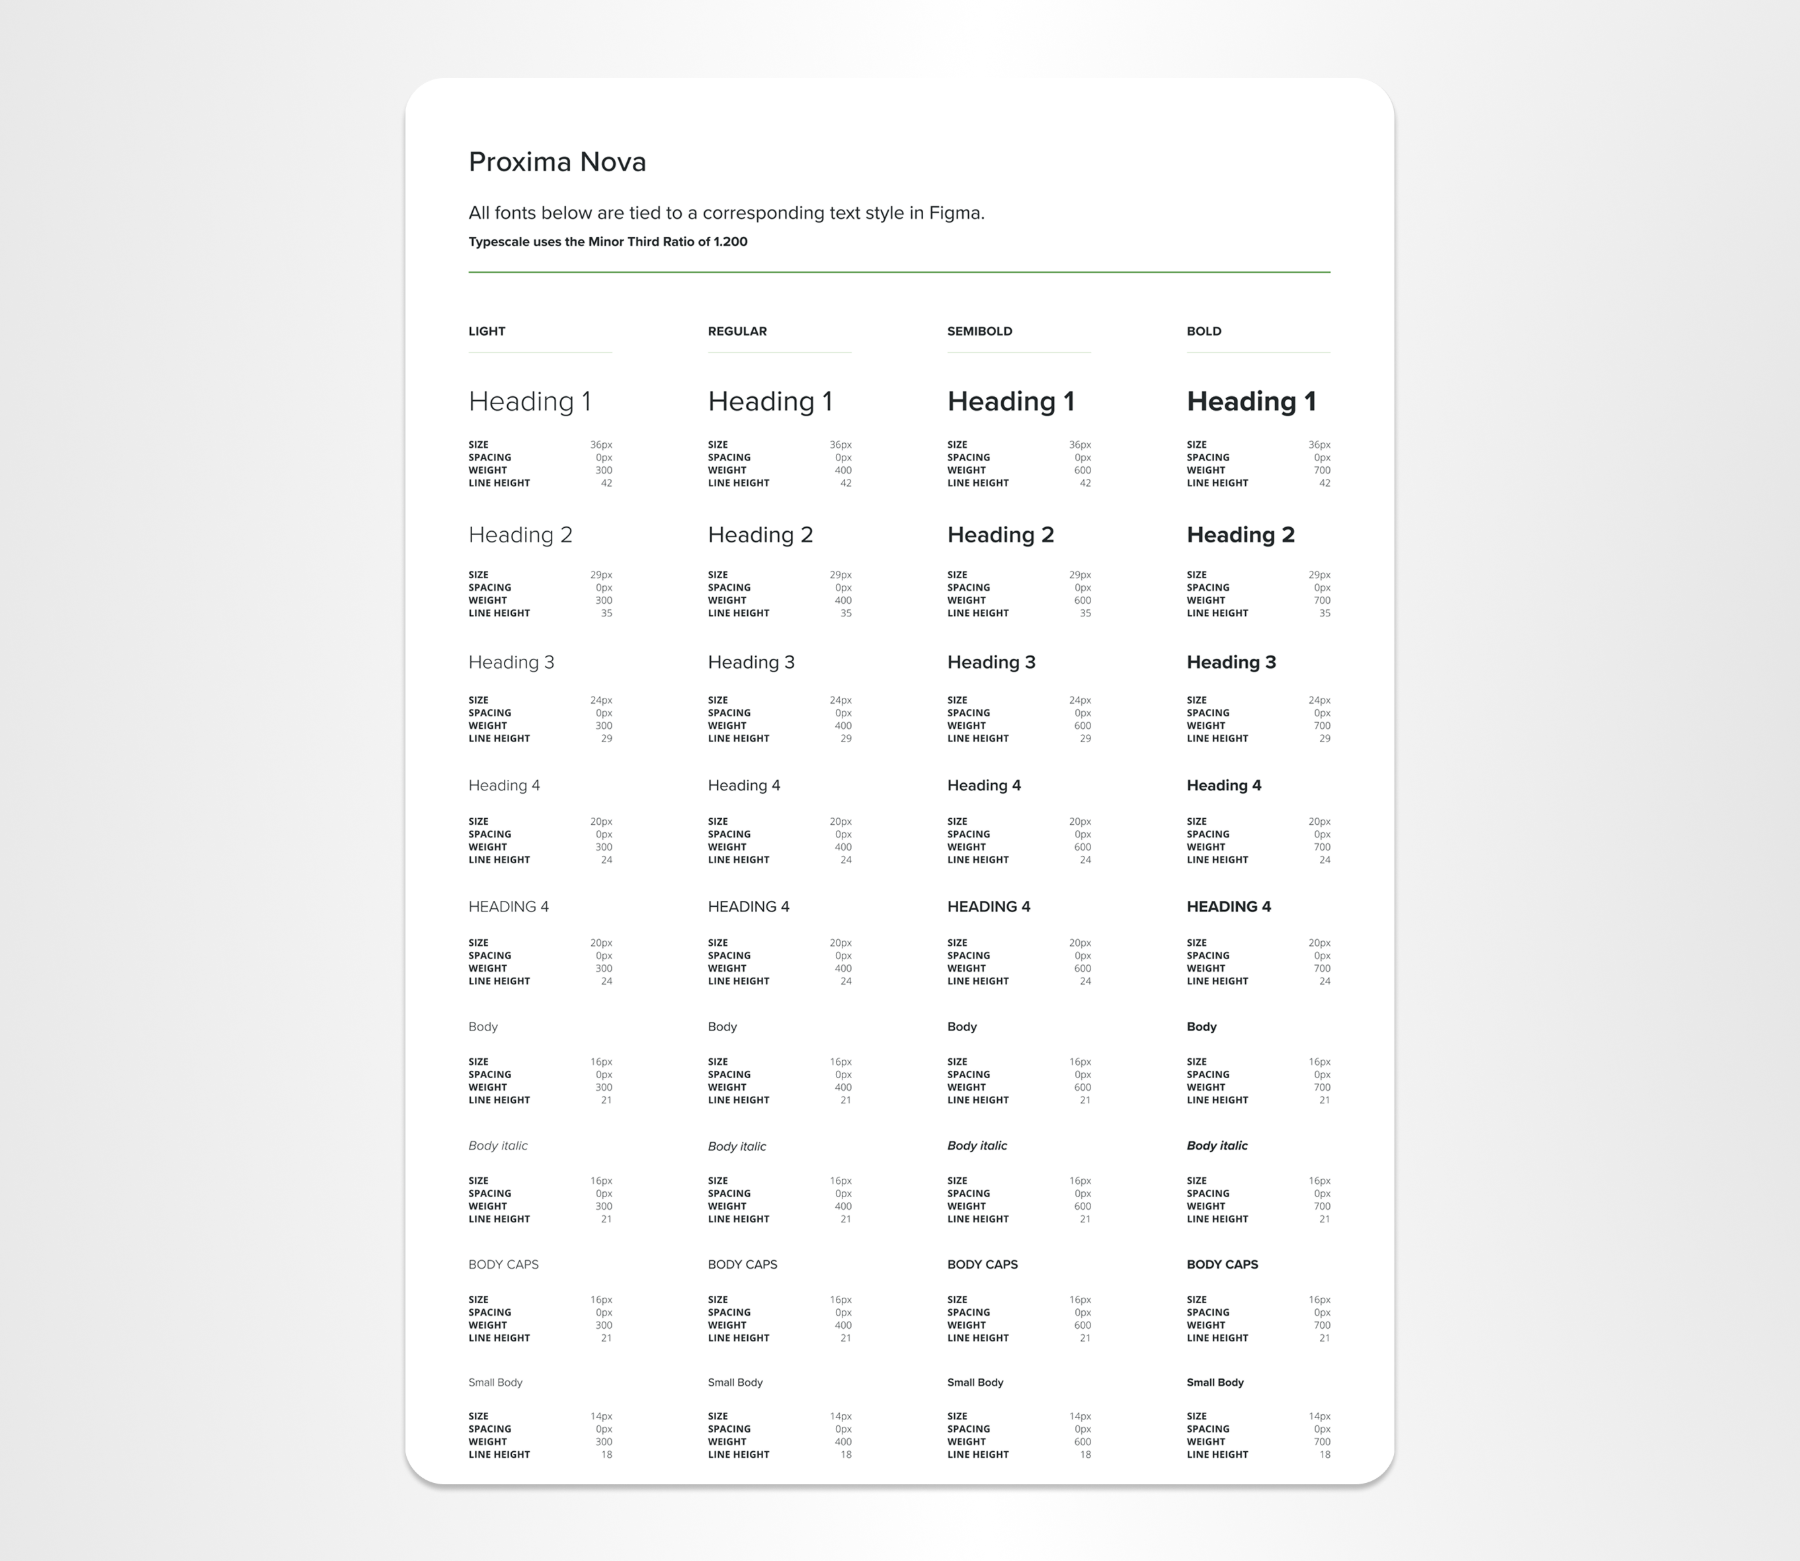Select line height 18 under Bold Small Body

[1324, 1455]
